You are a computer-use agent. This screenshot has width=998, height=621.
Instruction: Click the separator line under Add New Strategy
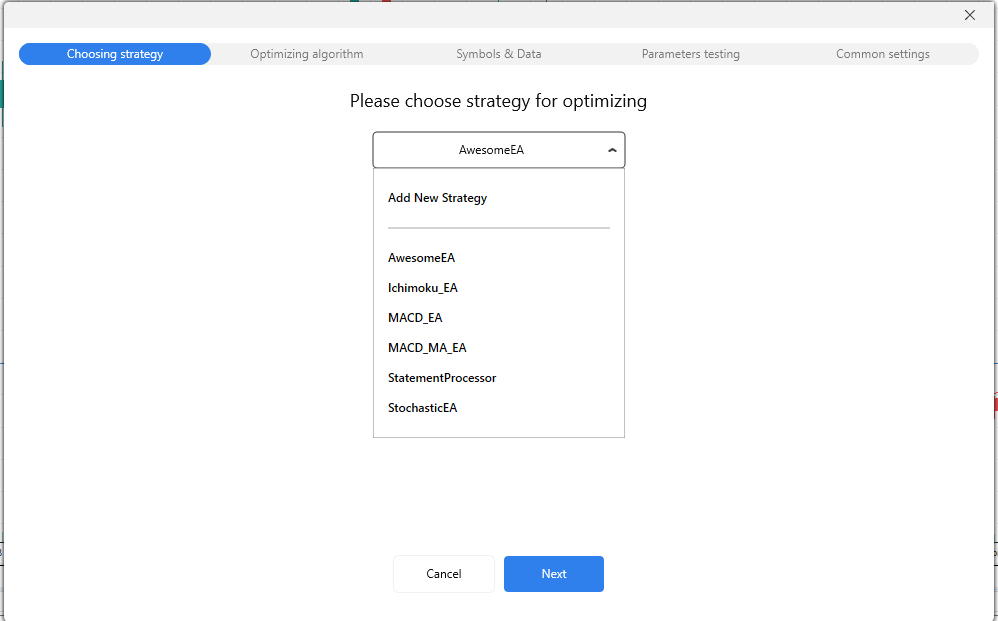(x=498, y=228)
